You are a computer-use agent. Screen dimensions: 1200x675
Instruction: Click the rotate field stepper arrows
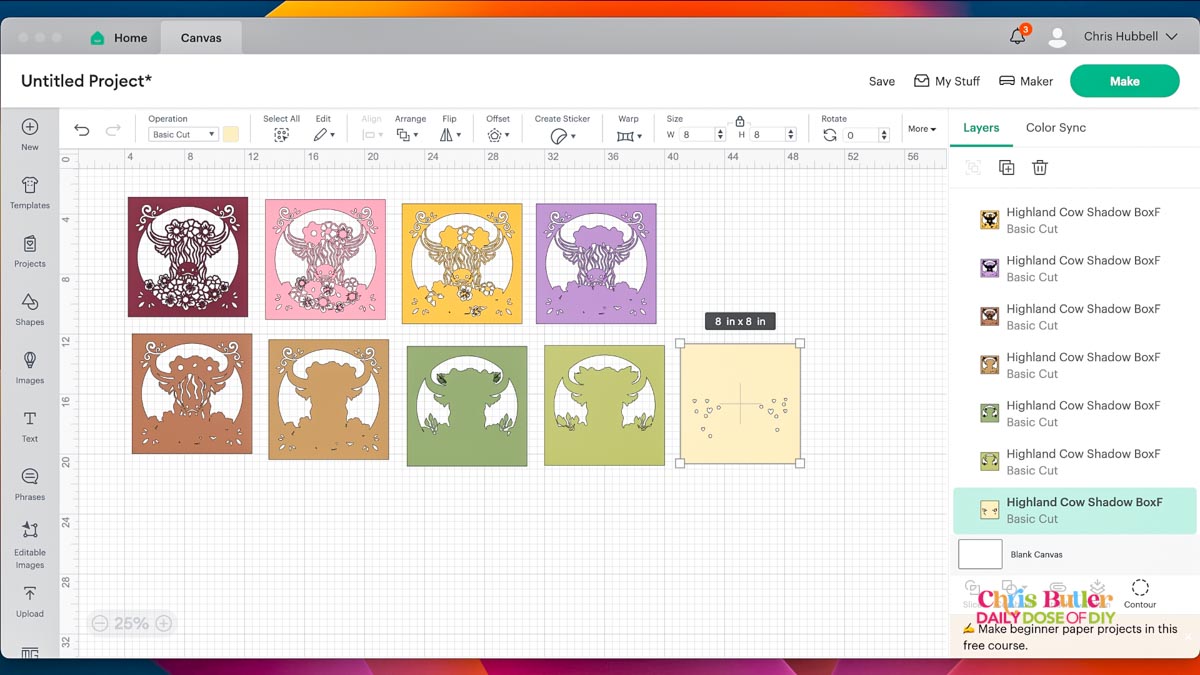coord(884,135)
